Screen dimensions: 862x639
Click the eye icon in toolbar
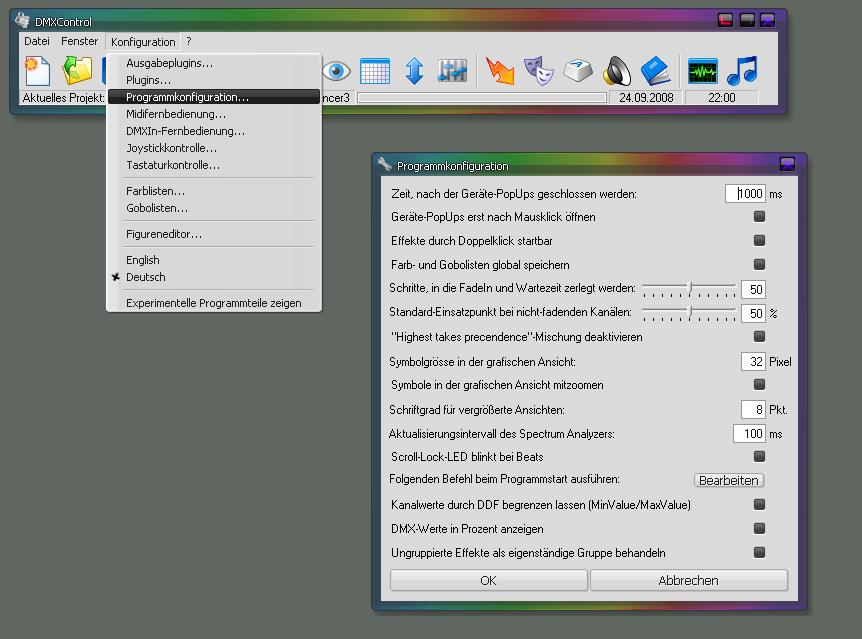click(x=336, y=71)
